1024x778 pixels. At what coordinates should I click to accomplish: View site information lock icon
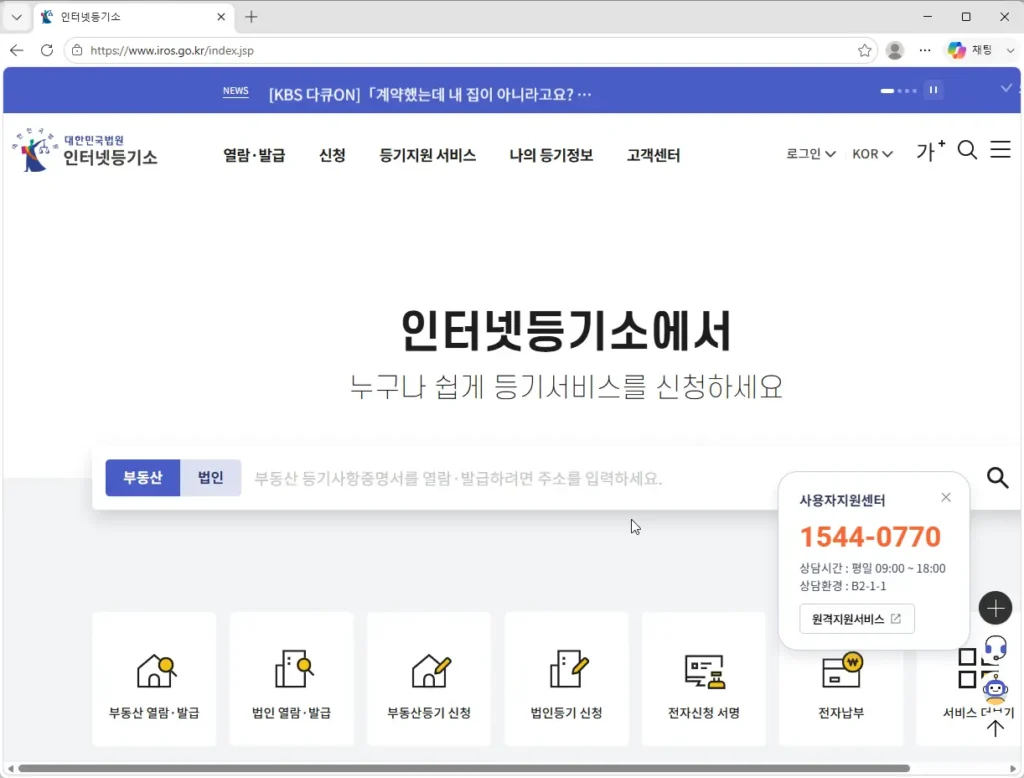click(x=77, y=50)
